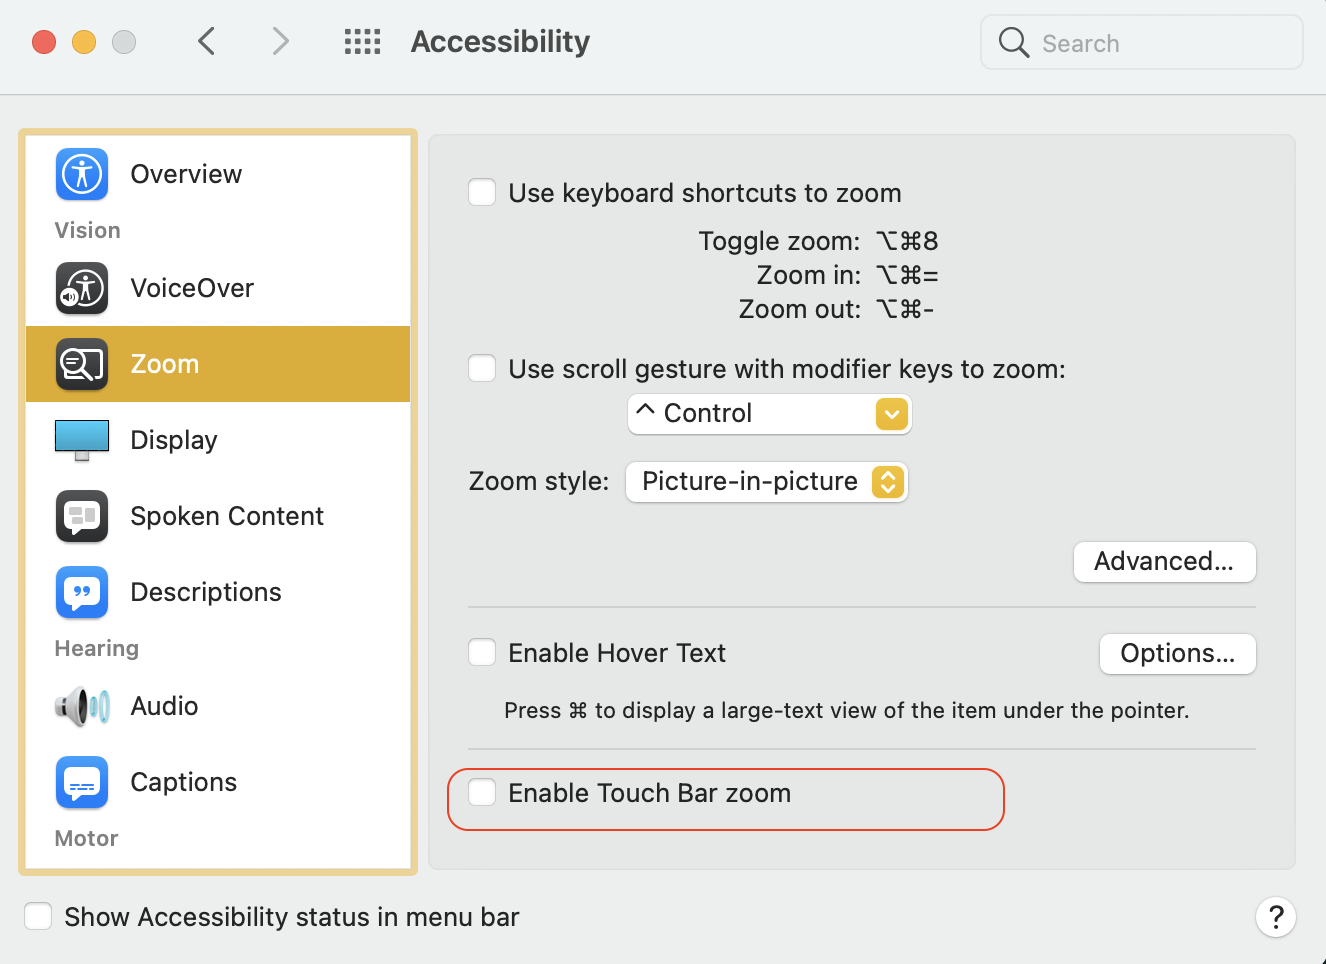Enable Hover Text checkbox
Viewport: 1326px width, 964px height.
483,653
